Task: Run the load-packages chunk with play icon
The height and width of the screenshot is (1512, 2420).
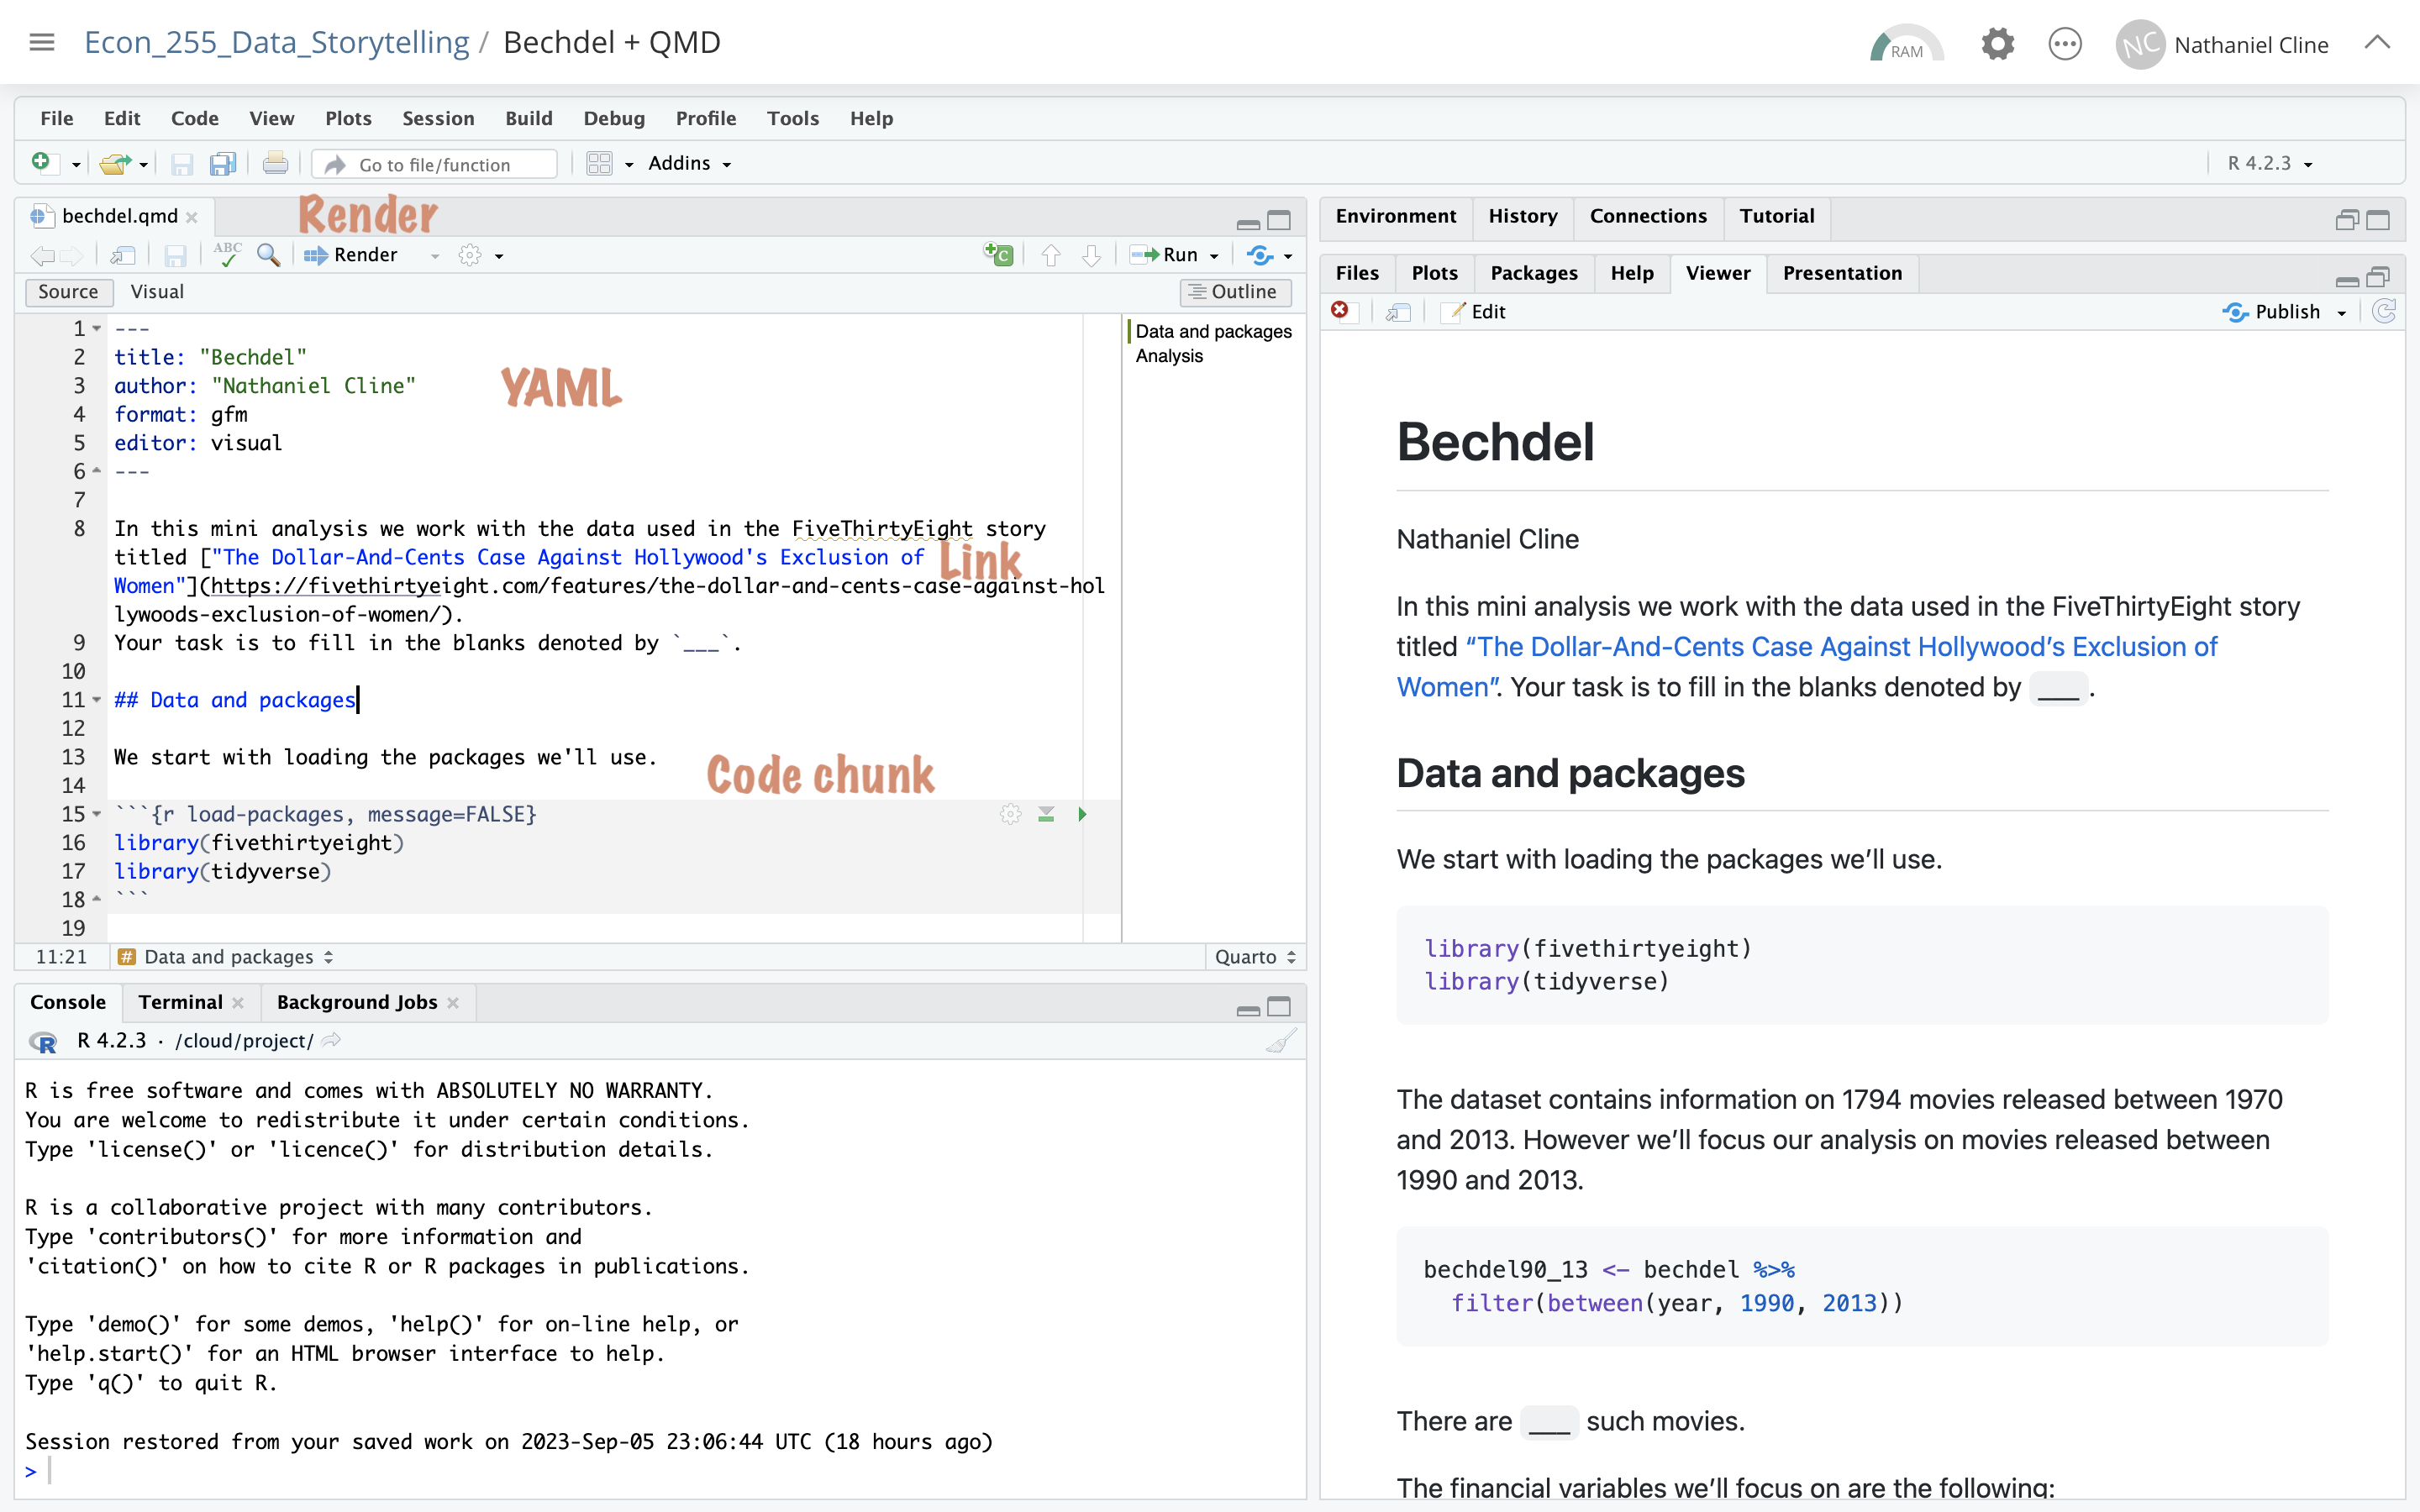Action: coord(1082,814)
